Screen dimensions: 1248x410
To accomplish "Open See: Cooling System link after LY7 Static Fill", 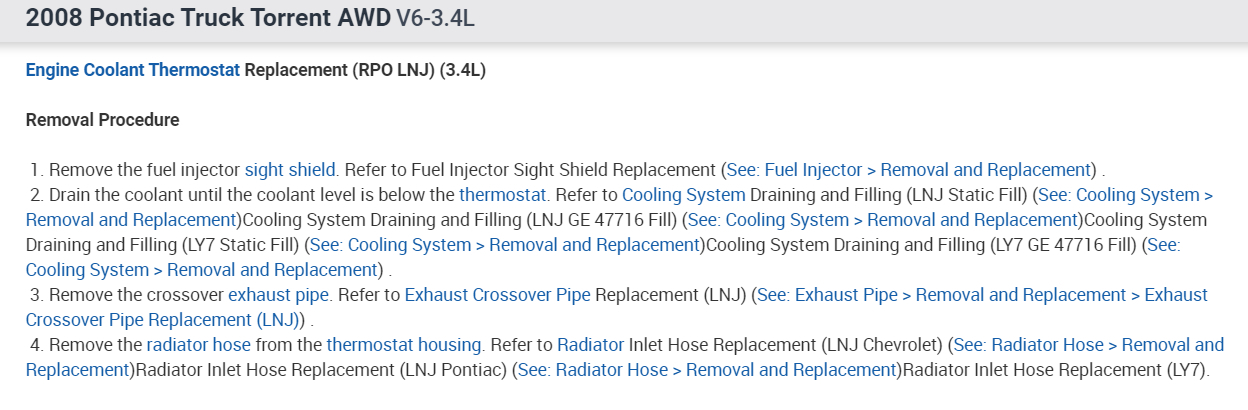I will [503, 245].
